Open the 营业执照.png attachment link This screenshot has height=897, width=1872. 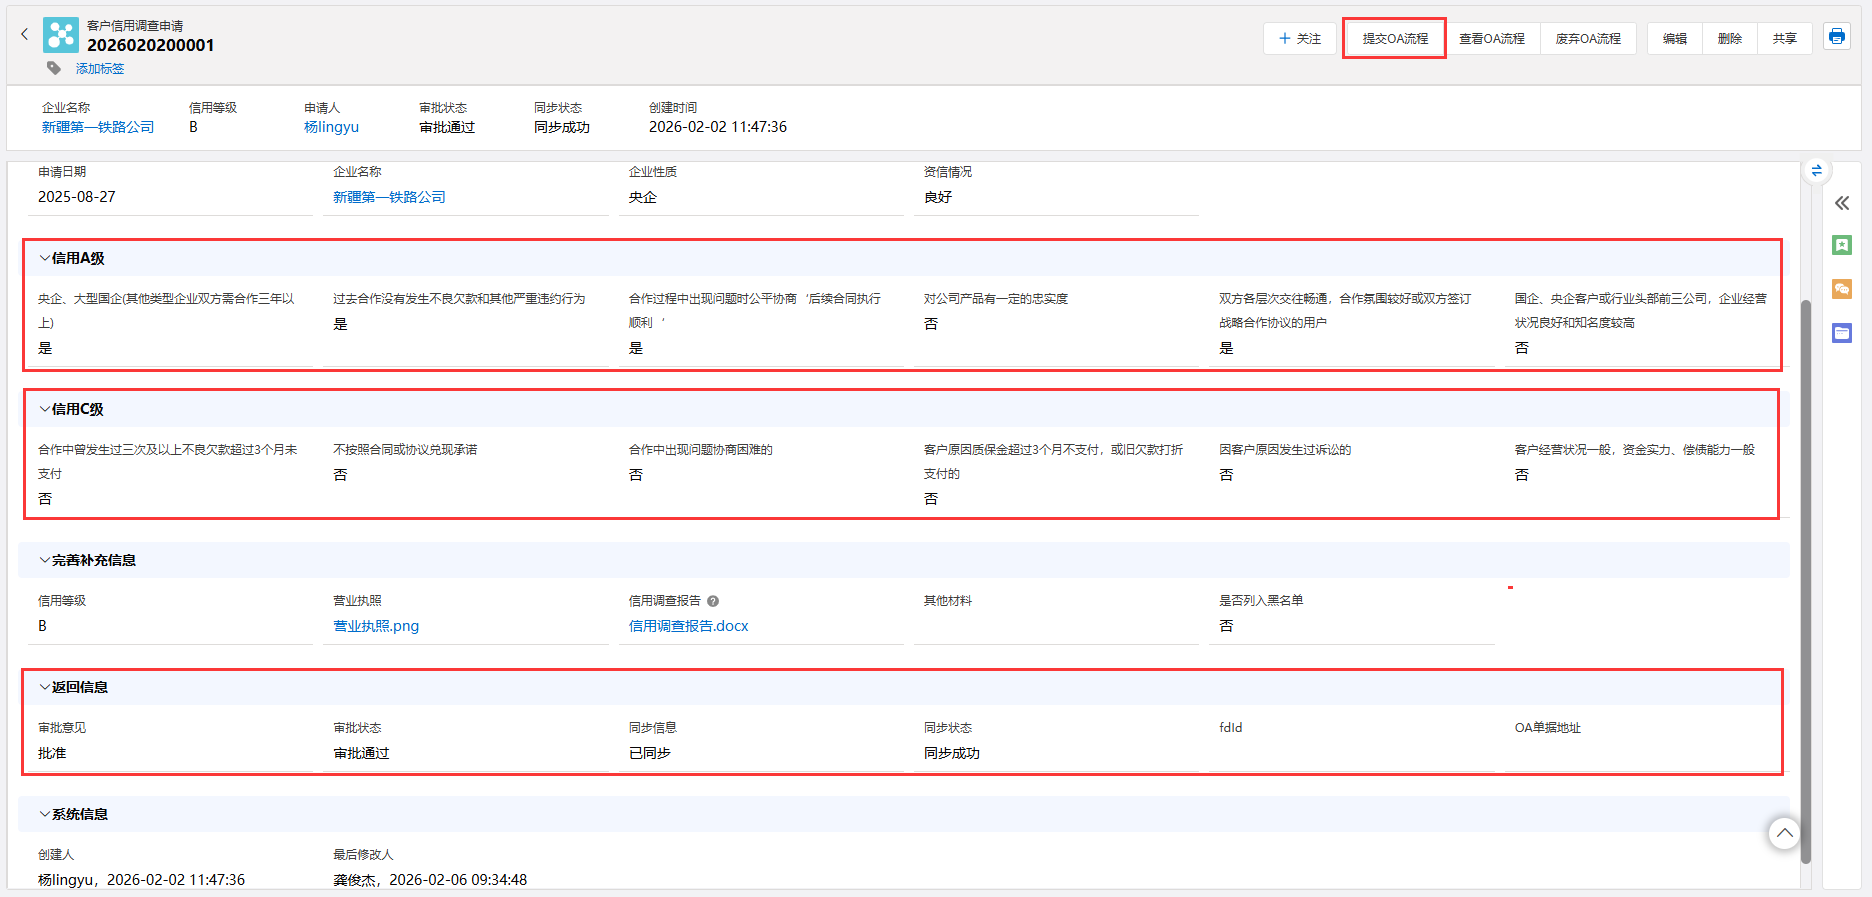coord(376,626)
